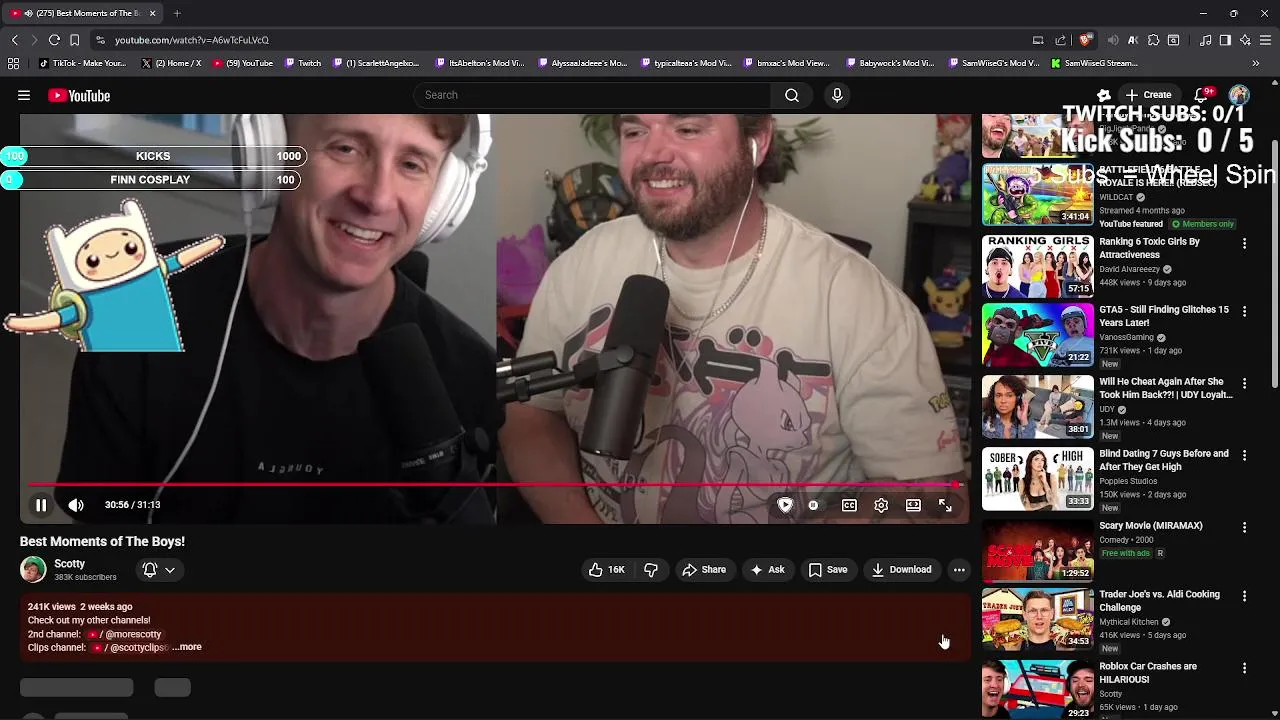Select the Best Moments of The Boys tab

point(84,13)
